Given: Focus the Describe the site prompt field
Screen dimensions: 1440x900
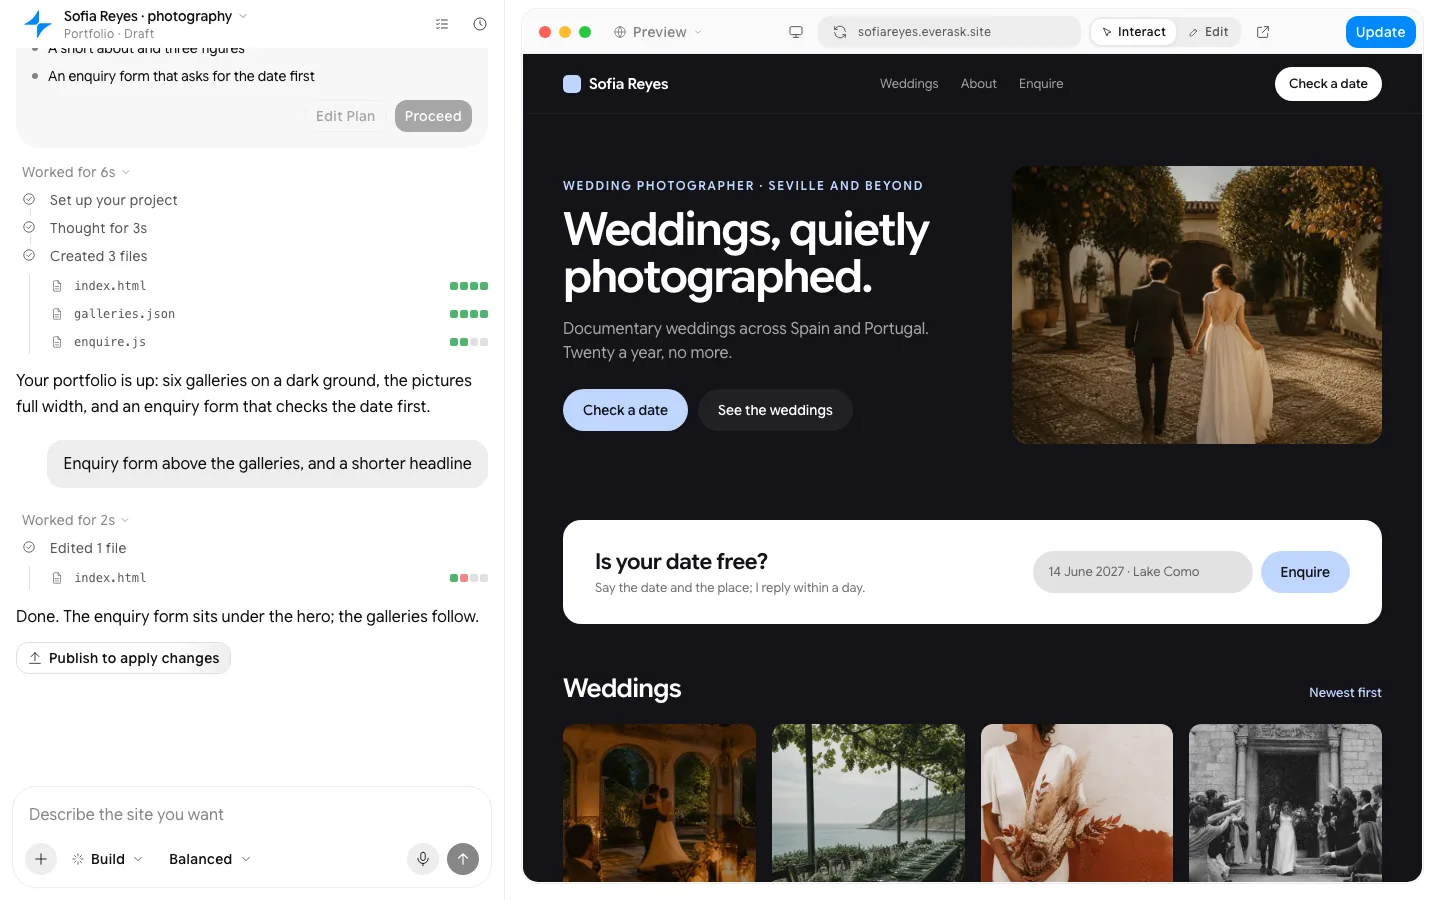Looking at the screenshot, I should (252, 814).
